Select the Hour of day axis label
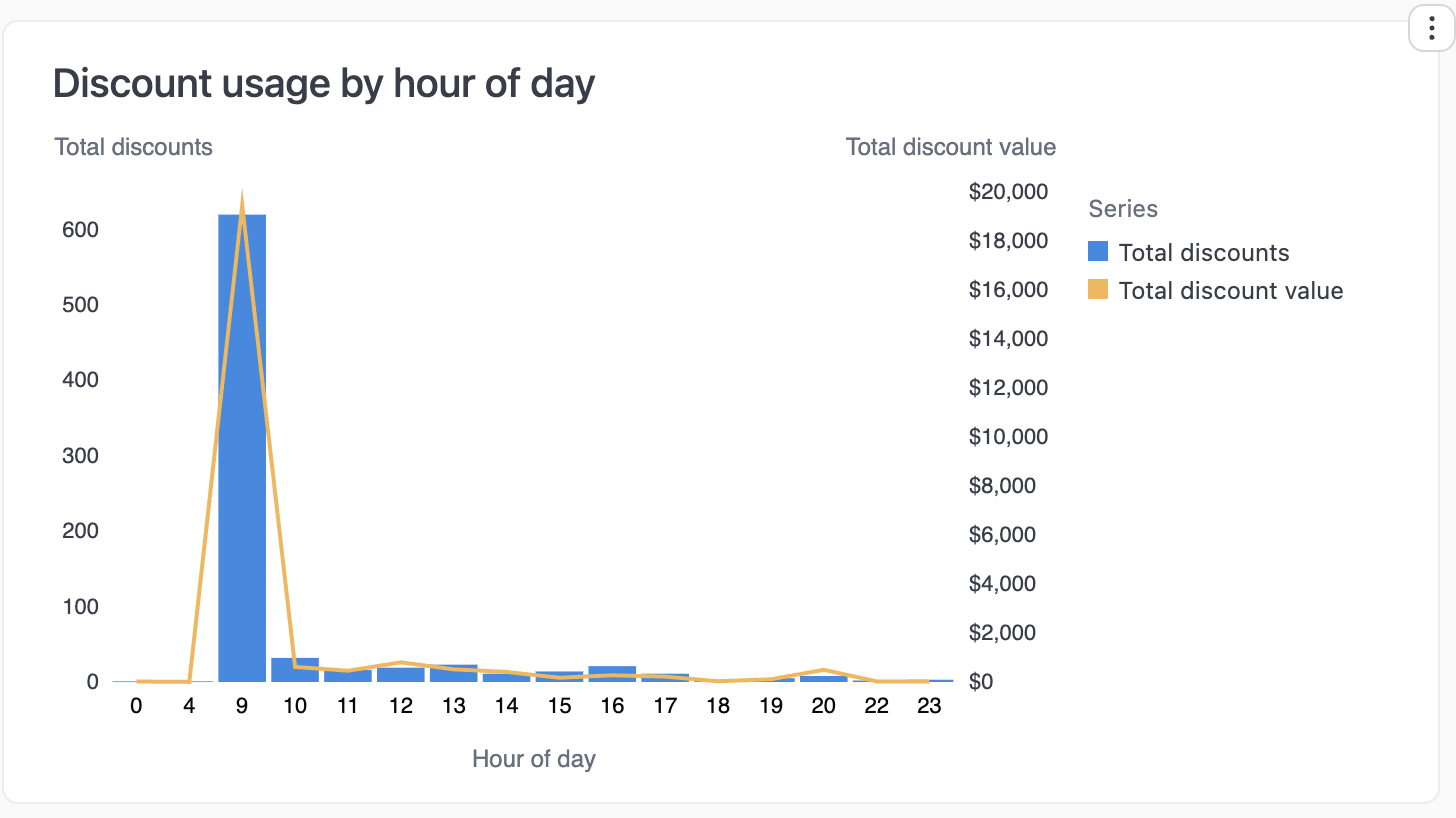1456x818 pixels. coord(534,759)
